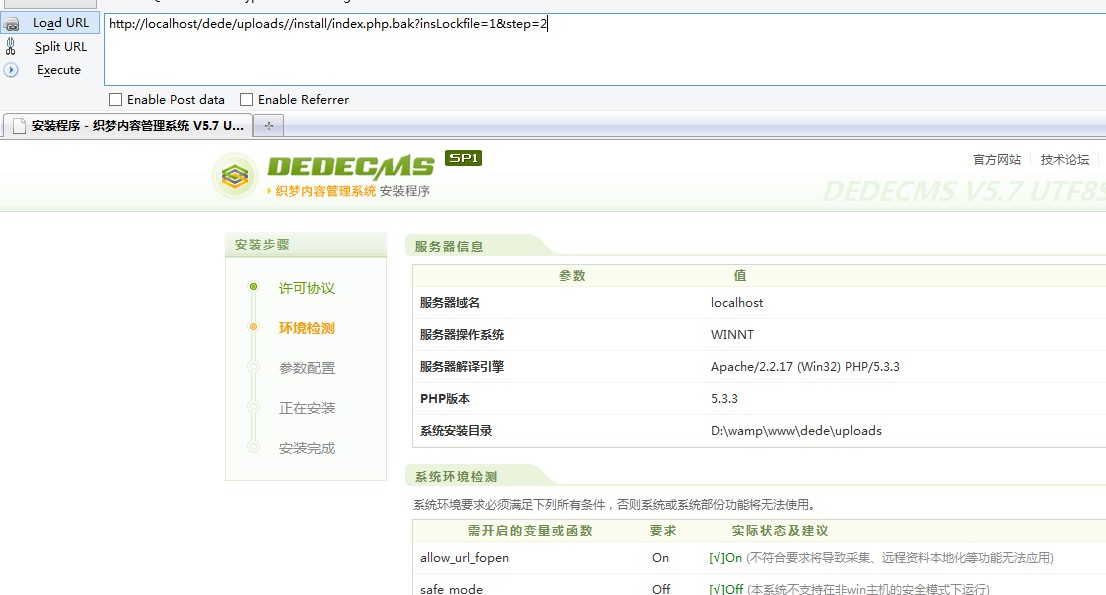Click the 系统安装目录 row label
Image resolution: width=1106 pixels, height=595 pixels.
click(x=456, y=431)
